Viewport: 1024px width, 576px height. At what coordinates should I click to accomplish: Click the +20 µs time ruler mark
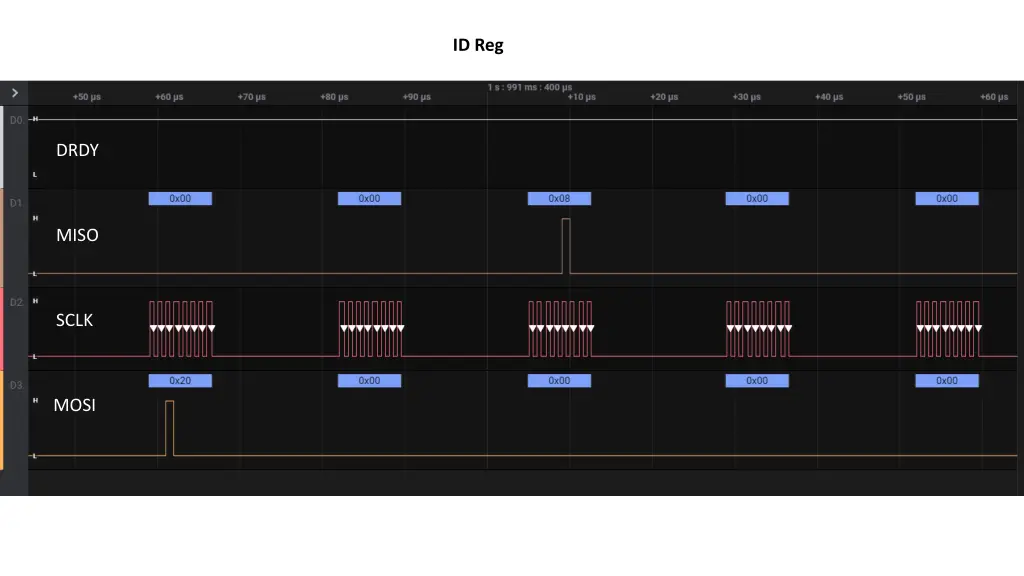click(x=664, y=97)
